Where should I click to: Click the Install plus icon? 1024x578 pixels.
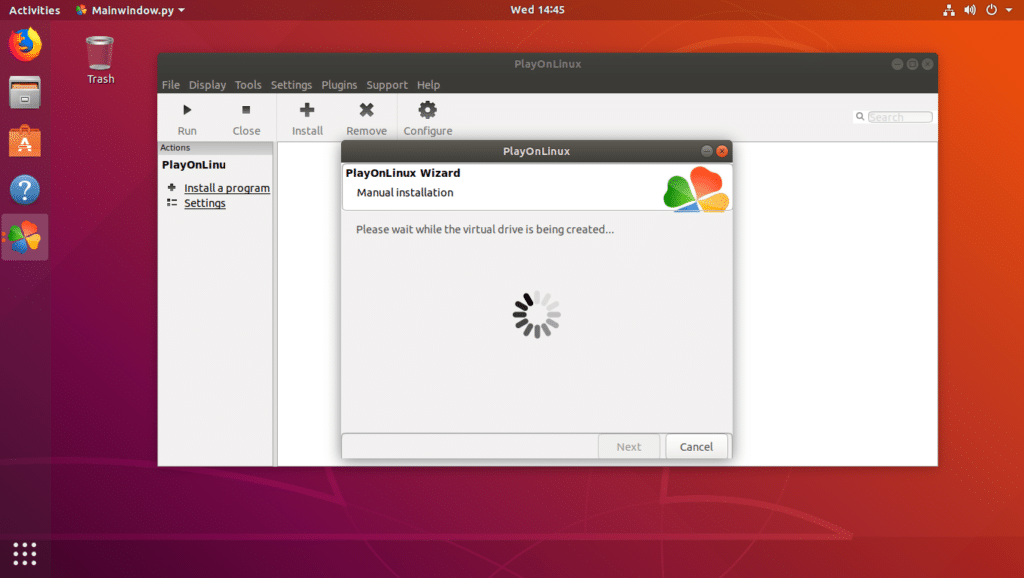307,110
